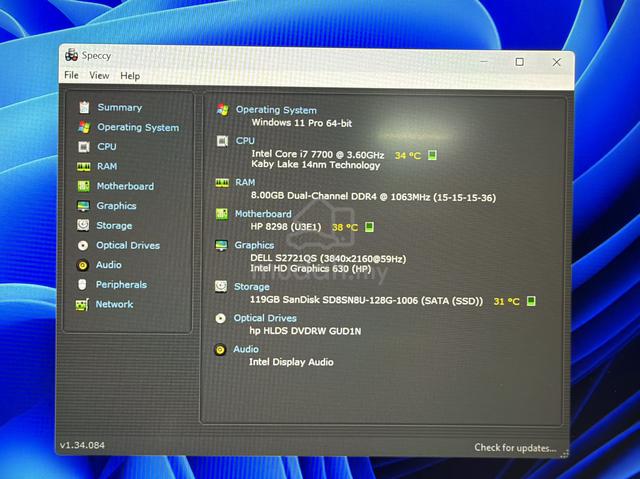Click Intel HD Graphics 630 (HP) text
This screenshot has width=640, height=479.
coord(311,268)
